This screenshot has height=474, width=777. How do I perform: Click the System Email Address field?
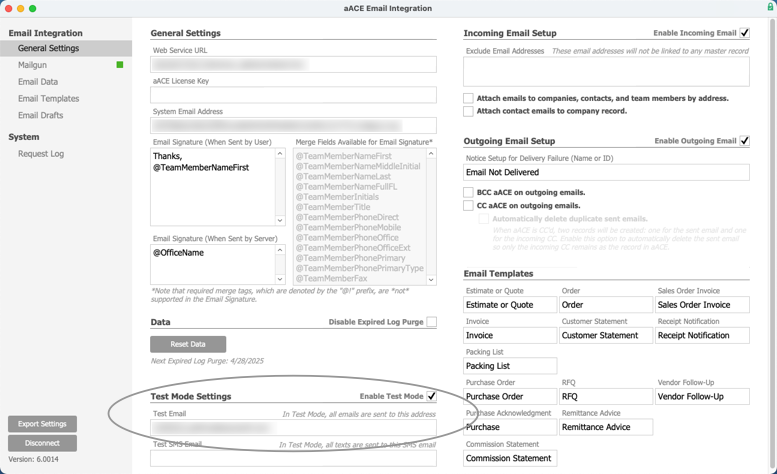[x=293, y=126]
